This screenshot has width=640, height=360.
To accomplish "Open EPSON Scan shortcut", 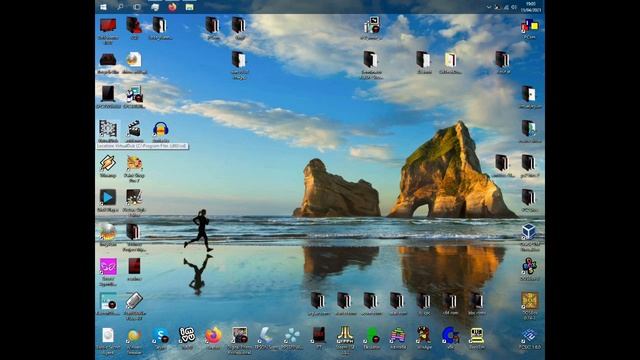I will pyautogui.click(x=266, y=336).
